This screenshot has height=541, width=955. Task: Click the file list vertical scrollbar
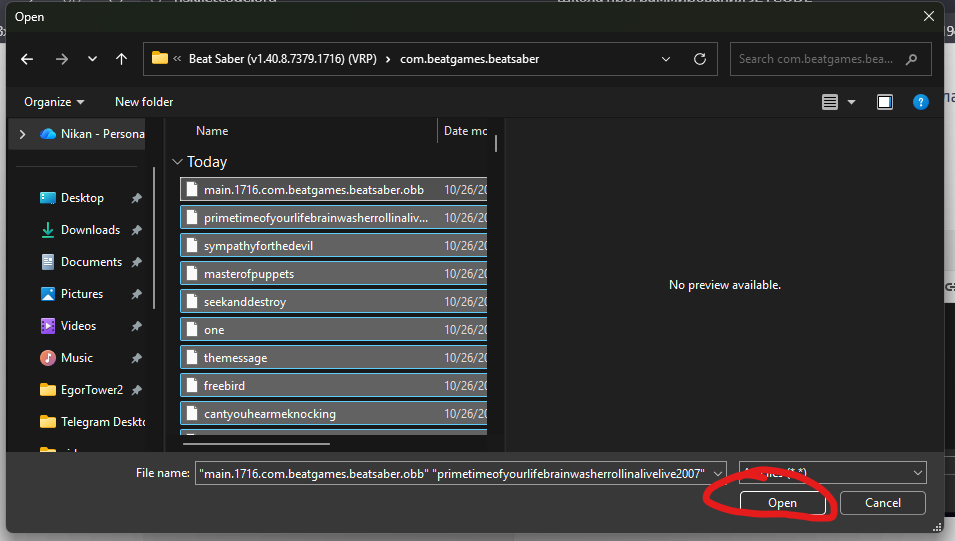point(496,143)
